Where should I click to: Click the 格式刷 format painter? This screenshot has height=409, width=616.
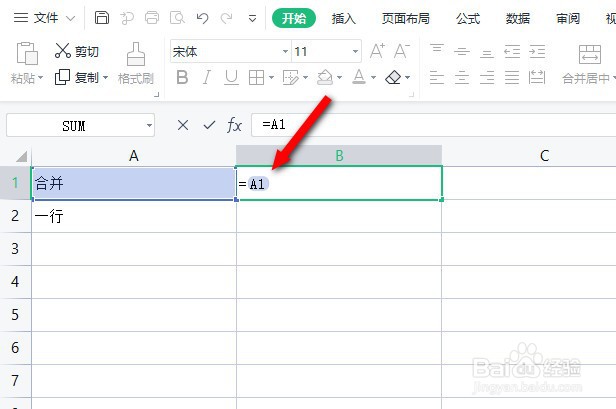[136, 64]
